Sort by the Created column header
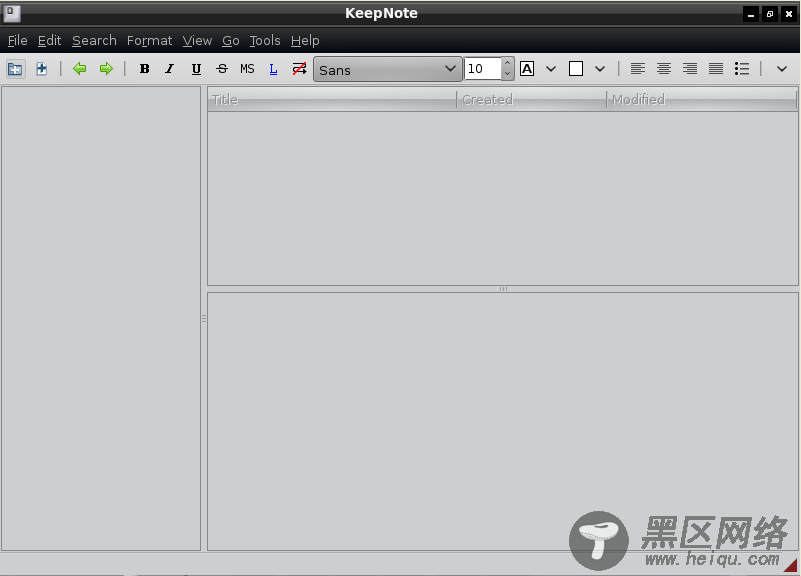The width and height of the screenshot is (801, 576). tap(531, 100)
